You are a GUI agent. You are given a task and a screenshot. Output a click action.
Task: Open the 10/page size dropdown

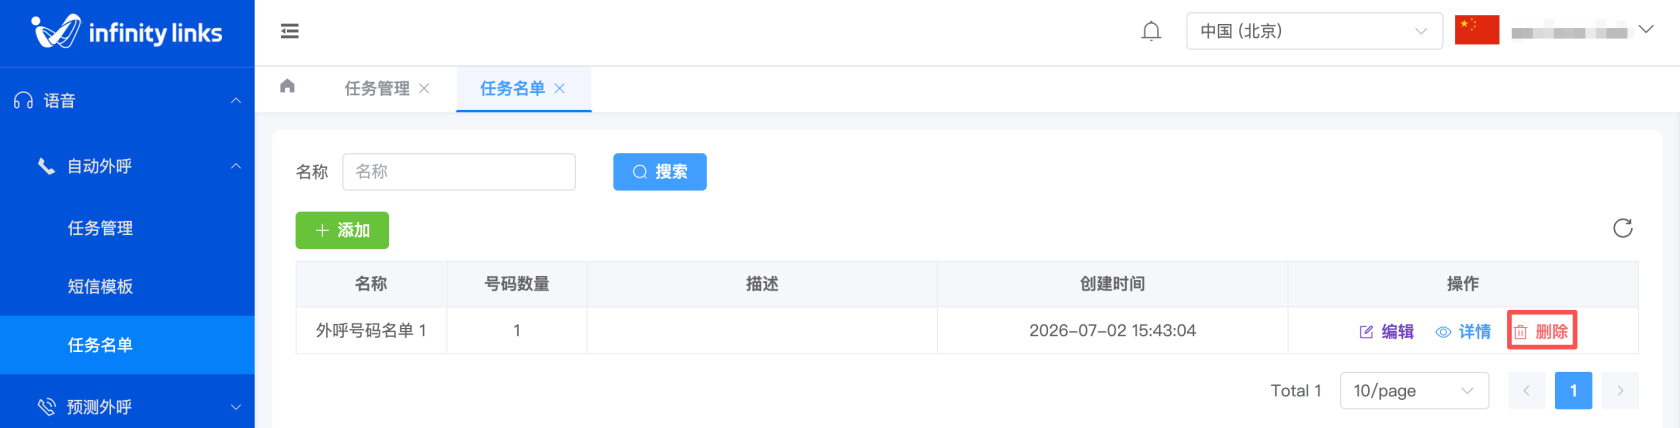(x=1414, y=390)
